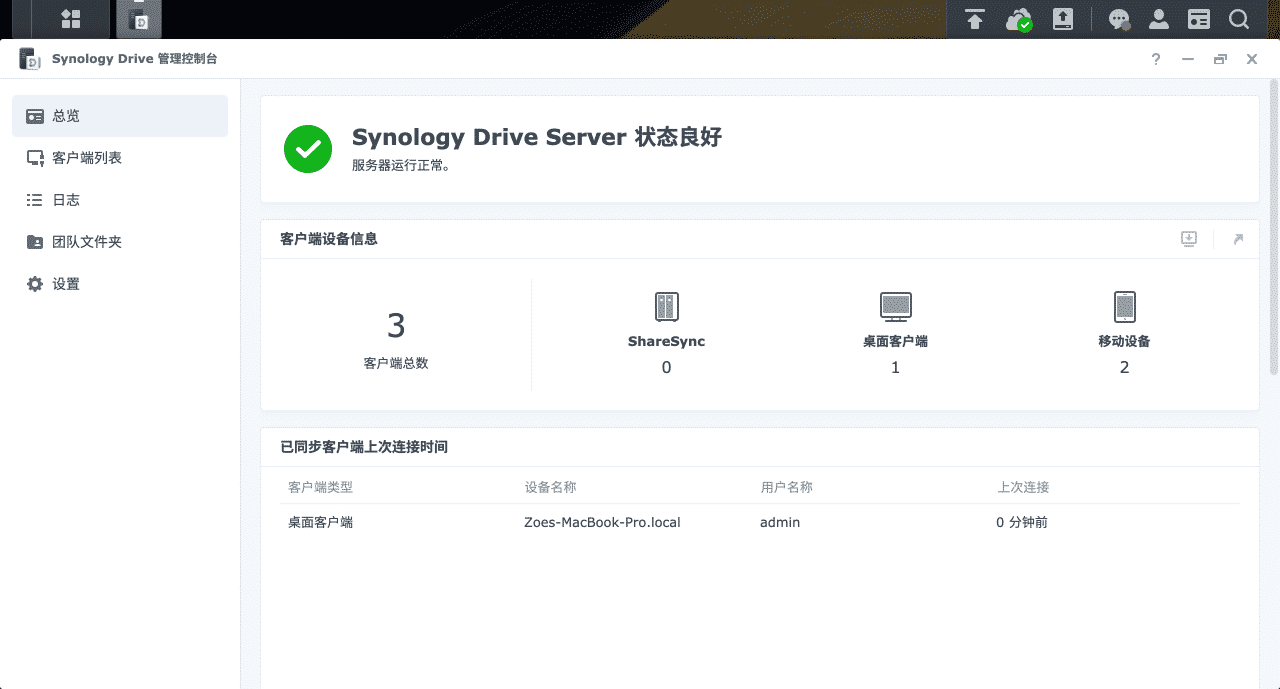The image size is (1280, 689).
Task: Select Zoes-MacBook-Pro.local device name
Action: (x=602, y=522)
